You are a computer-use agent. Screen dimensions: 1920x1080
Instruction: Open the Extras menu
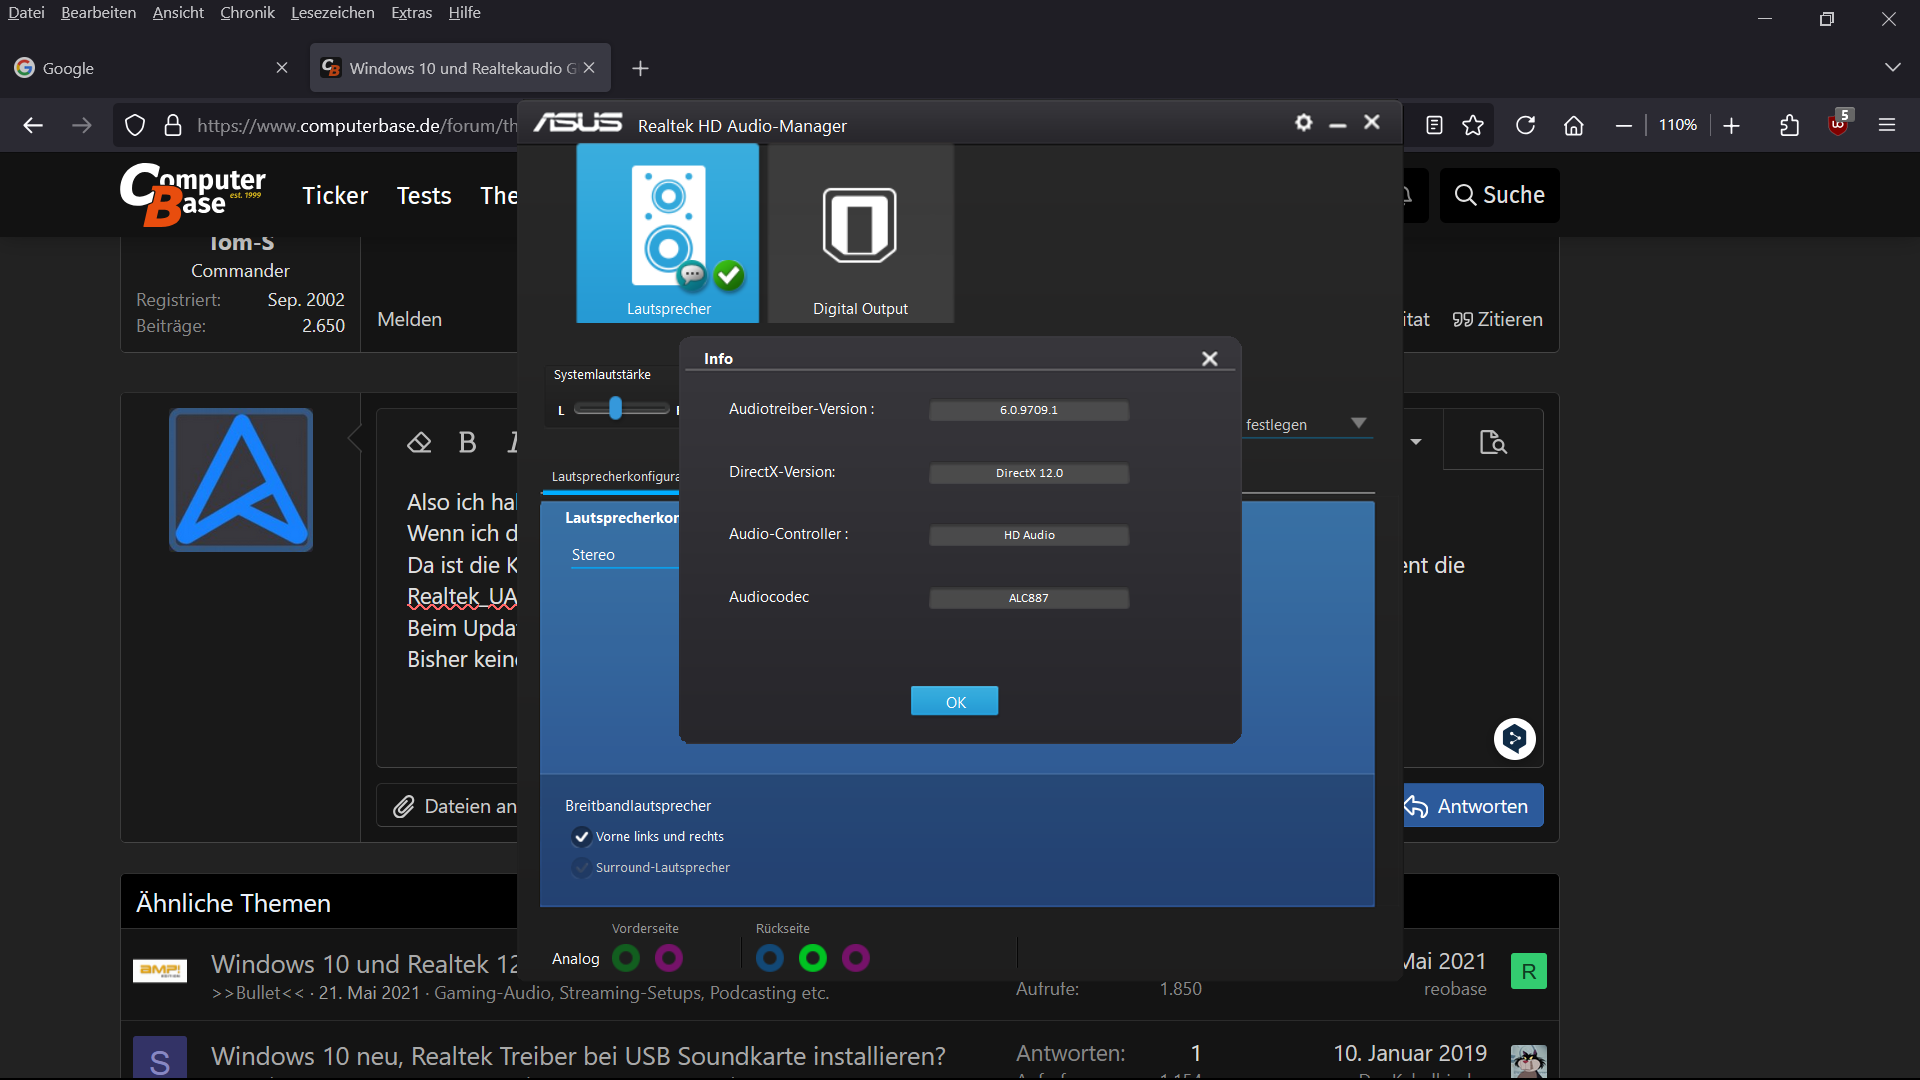[x=411, y=13]
